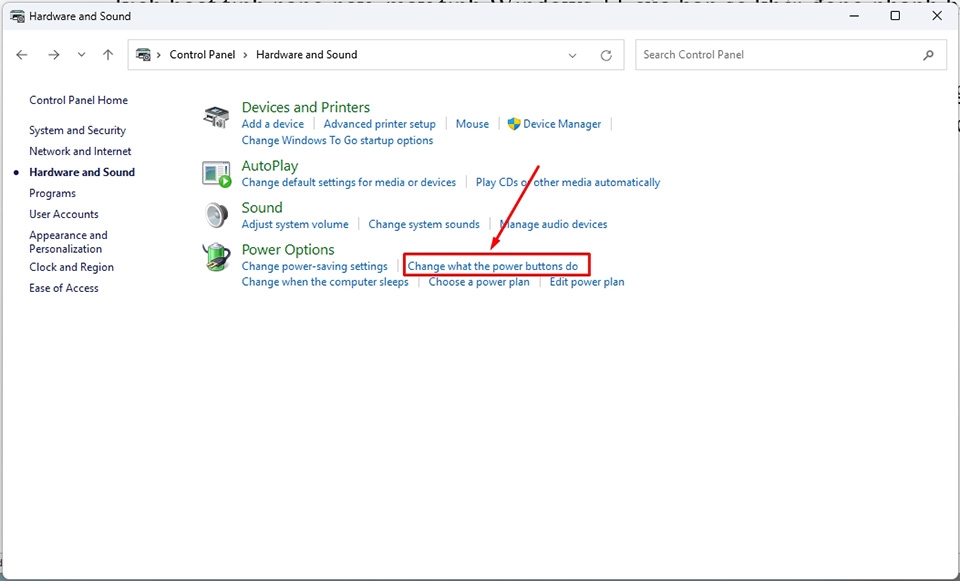960x581 pixels.
Task: Click the search magnifier in search box
Action: pos(927,54)
